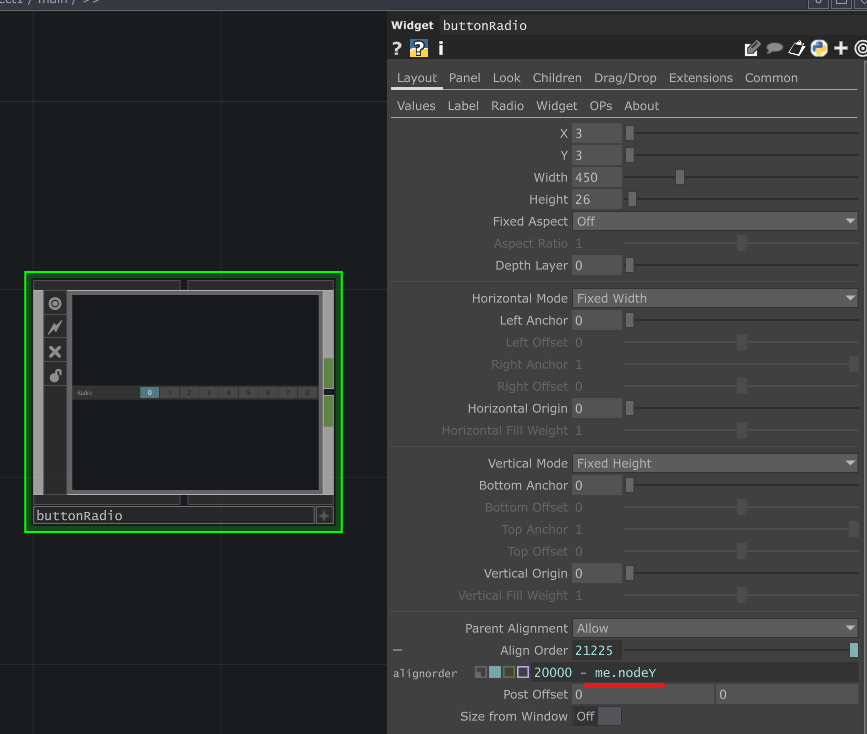Open the Fixed Aspect dropdown
Viewport: 867px width, 734px height.
715,221
